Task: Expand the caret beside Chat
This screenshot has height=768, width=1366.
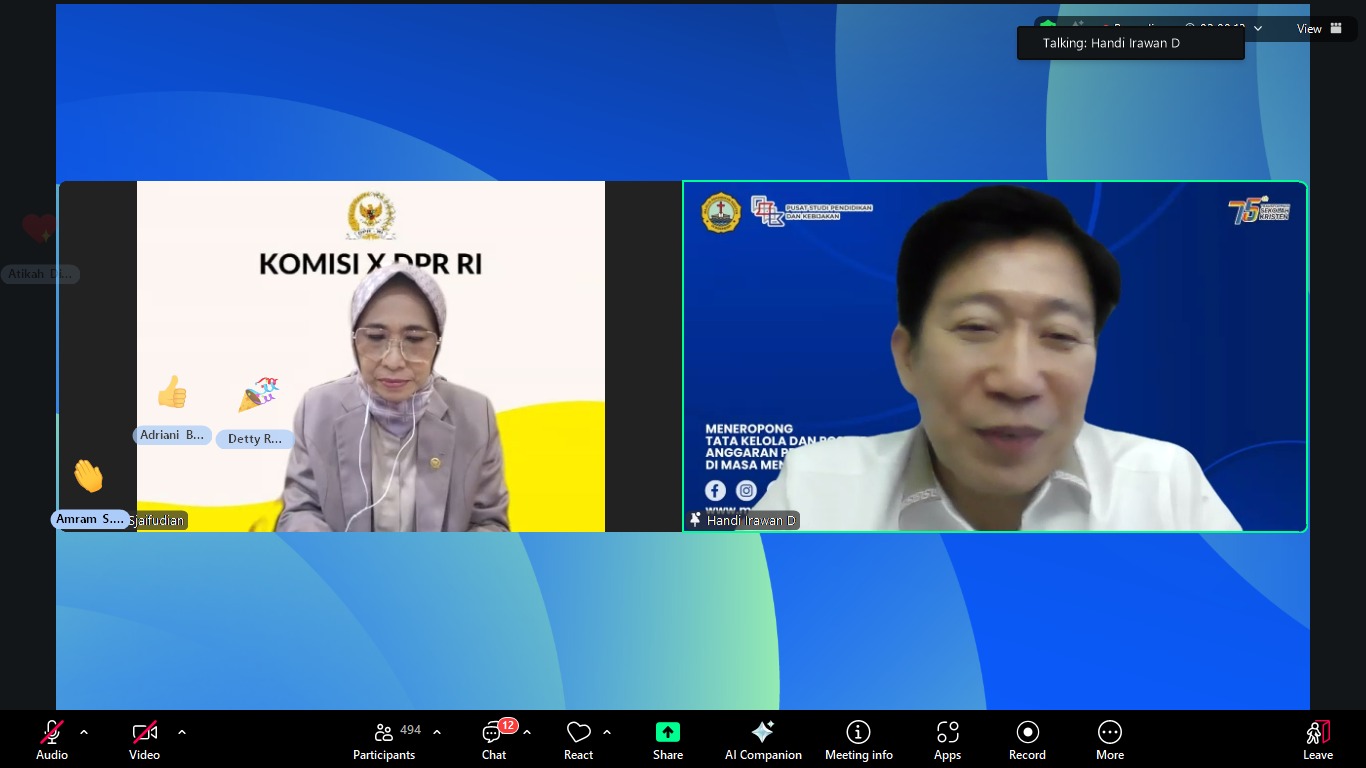Action: pos(527,732)
